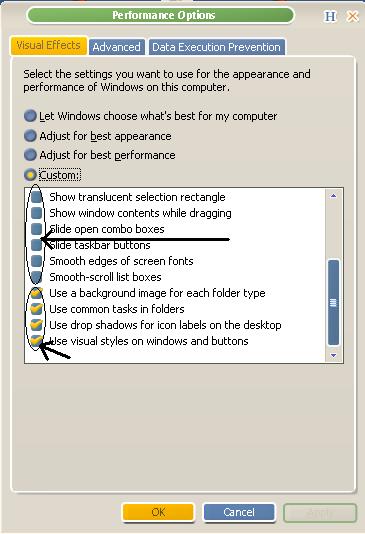
Task: Enable Slide open combo boxes
Action: (36, 229)
